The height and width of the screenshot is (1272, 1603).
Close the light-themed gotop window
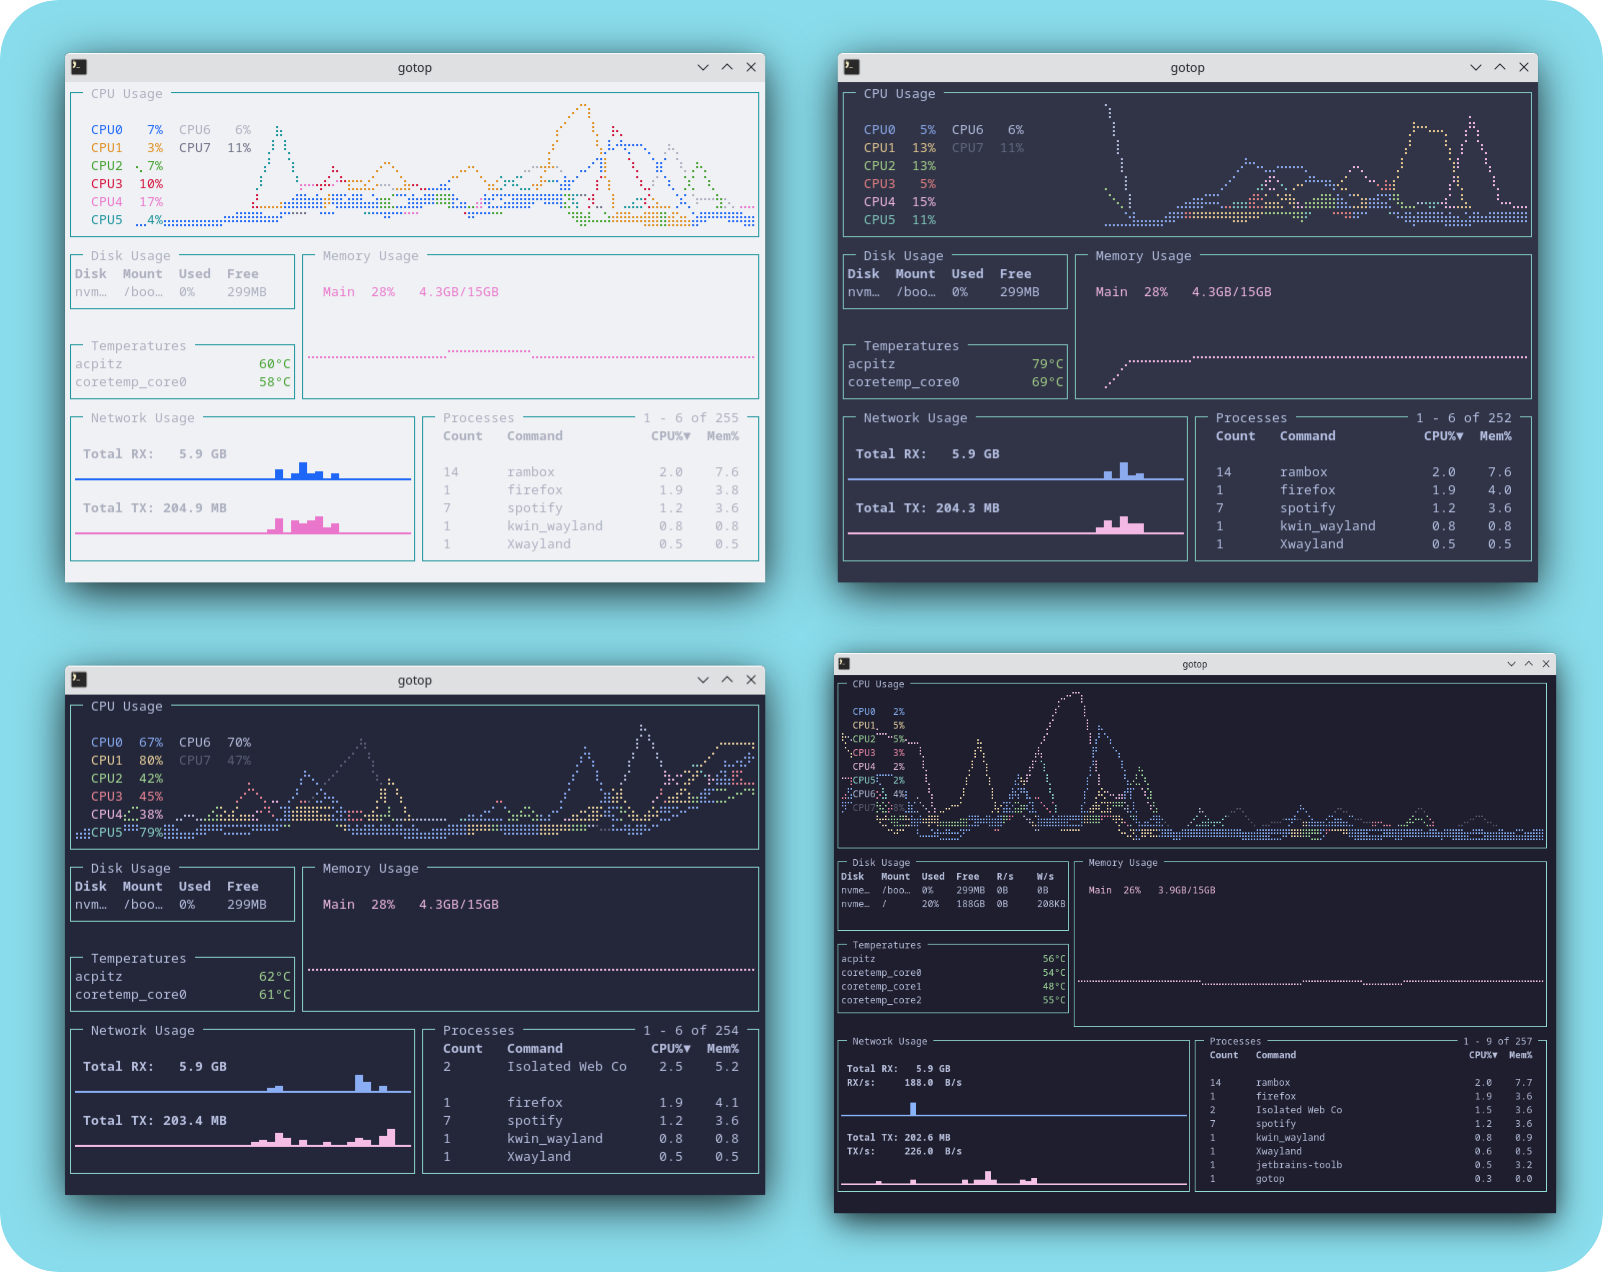click(751, 67)
